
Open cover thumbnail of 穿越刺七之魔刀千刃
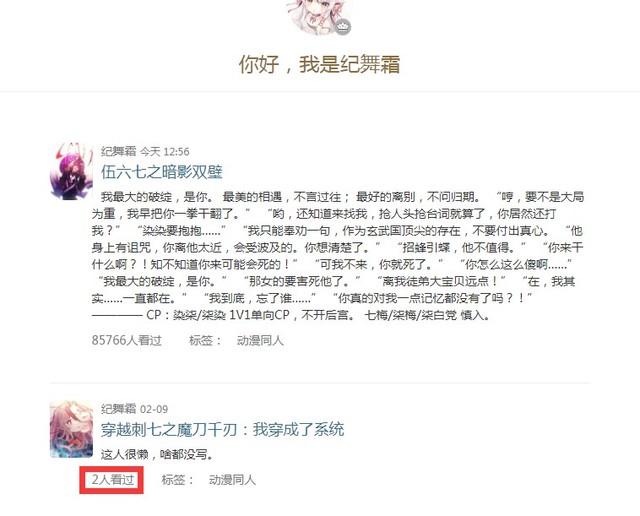[71, 429]
